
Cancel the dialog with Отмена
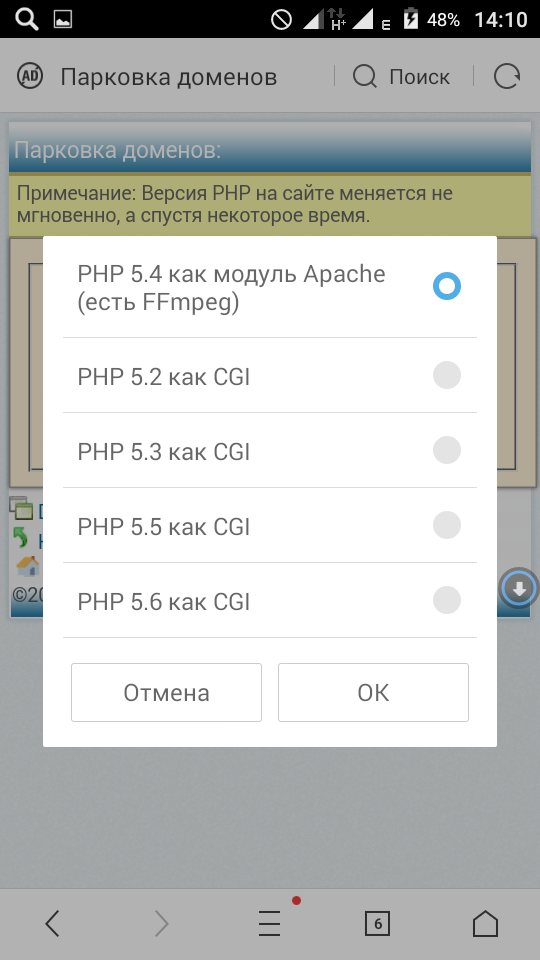(x=167, y=692)
